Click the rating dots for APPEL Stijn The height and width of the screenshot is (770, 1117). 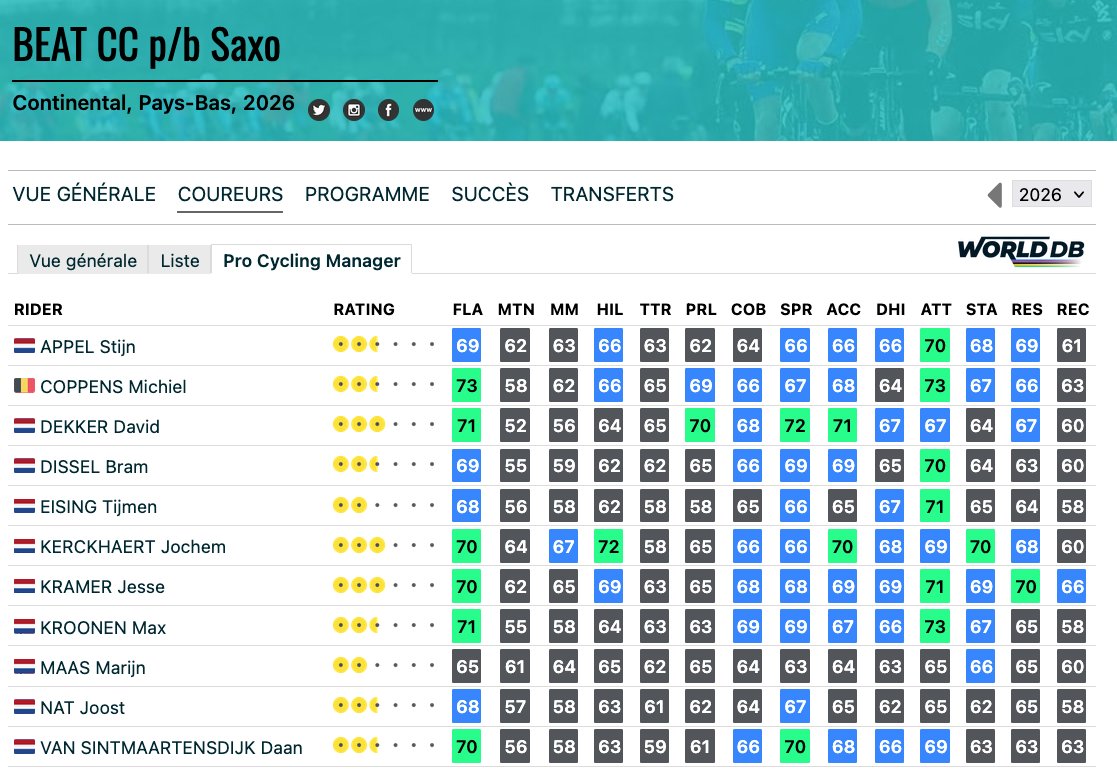(384, 345)
